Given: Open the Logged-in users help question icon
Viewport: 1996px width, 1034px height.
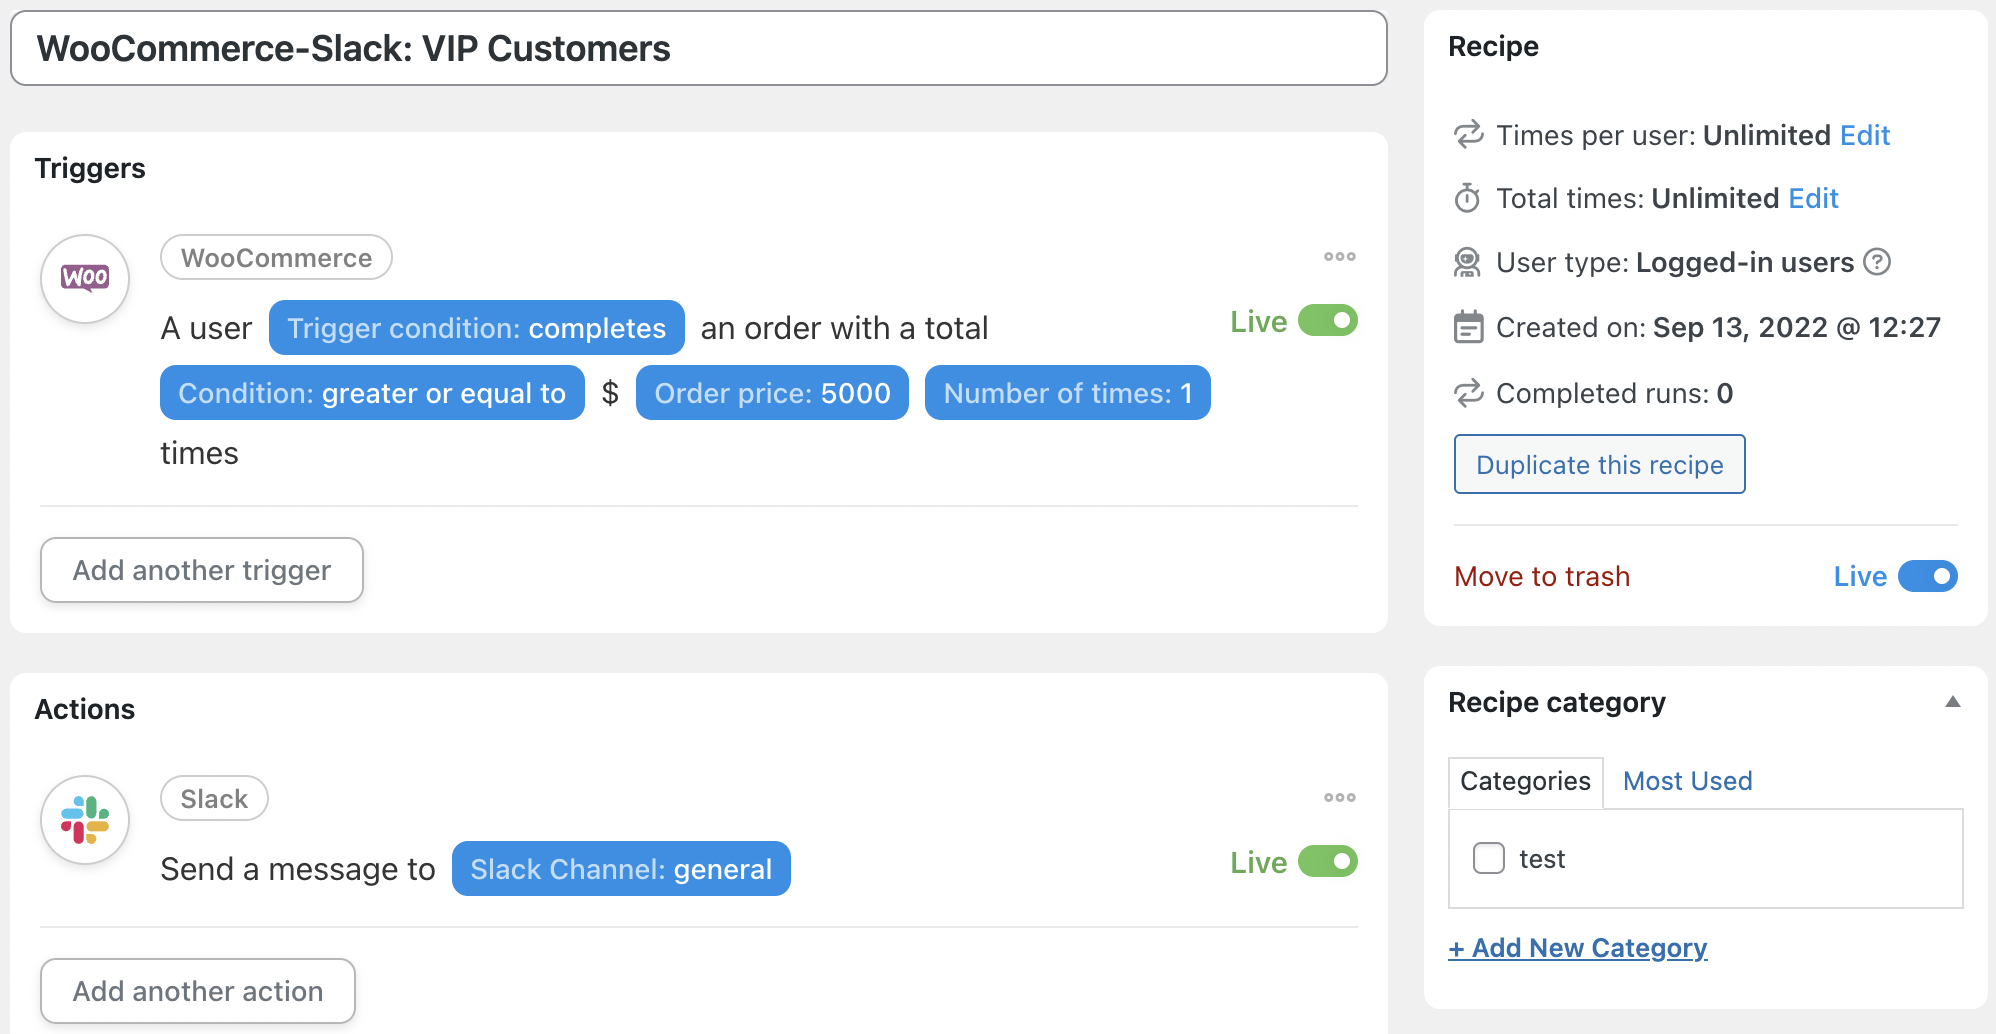Looking at the screenshot, I should click(1877, 262).
